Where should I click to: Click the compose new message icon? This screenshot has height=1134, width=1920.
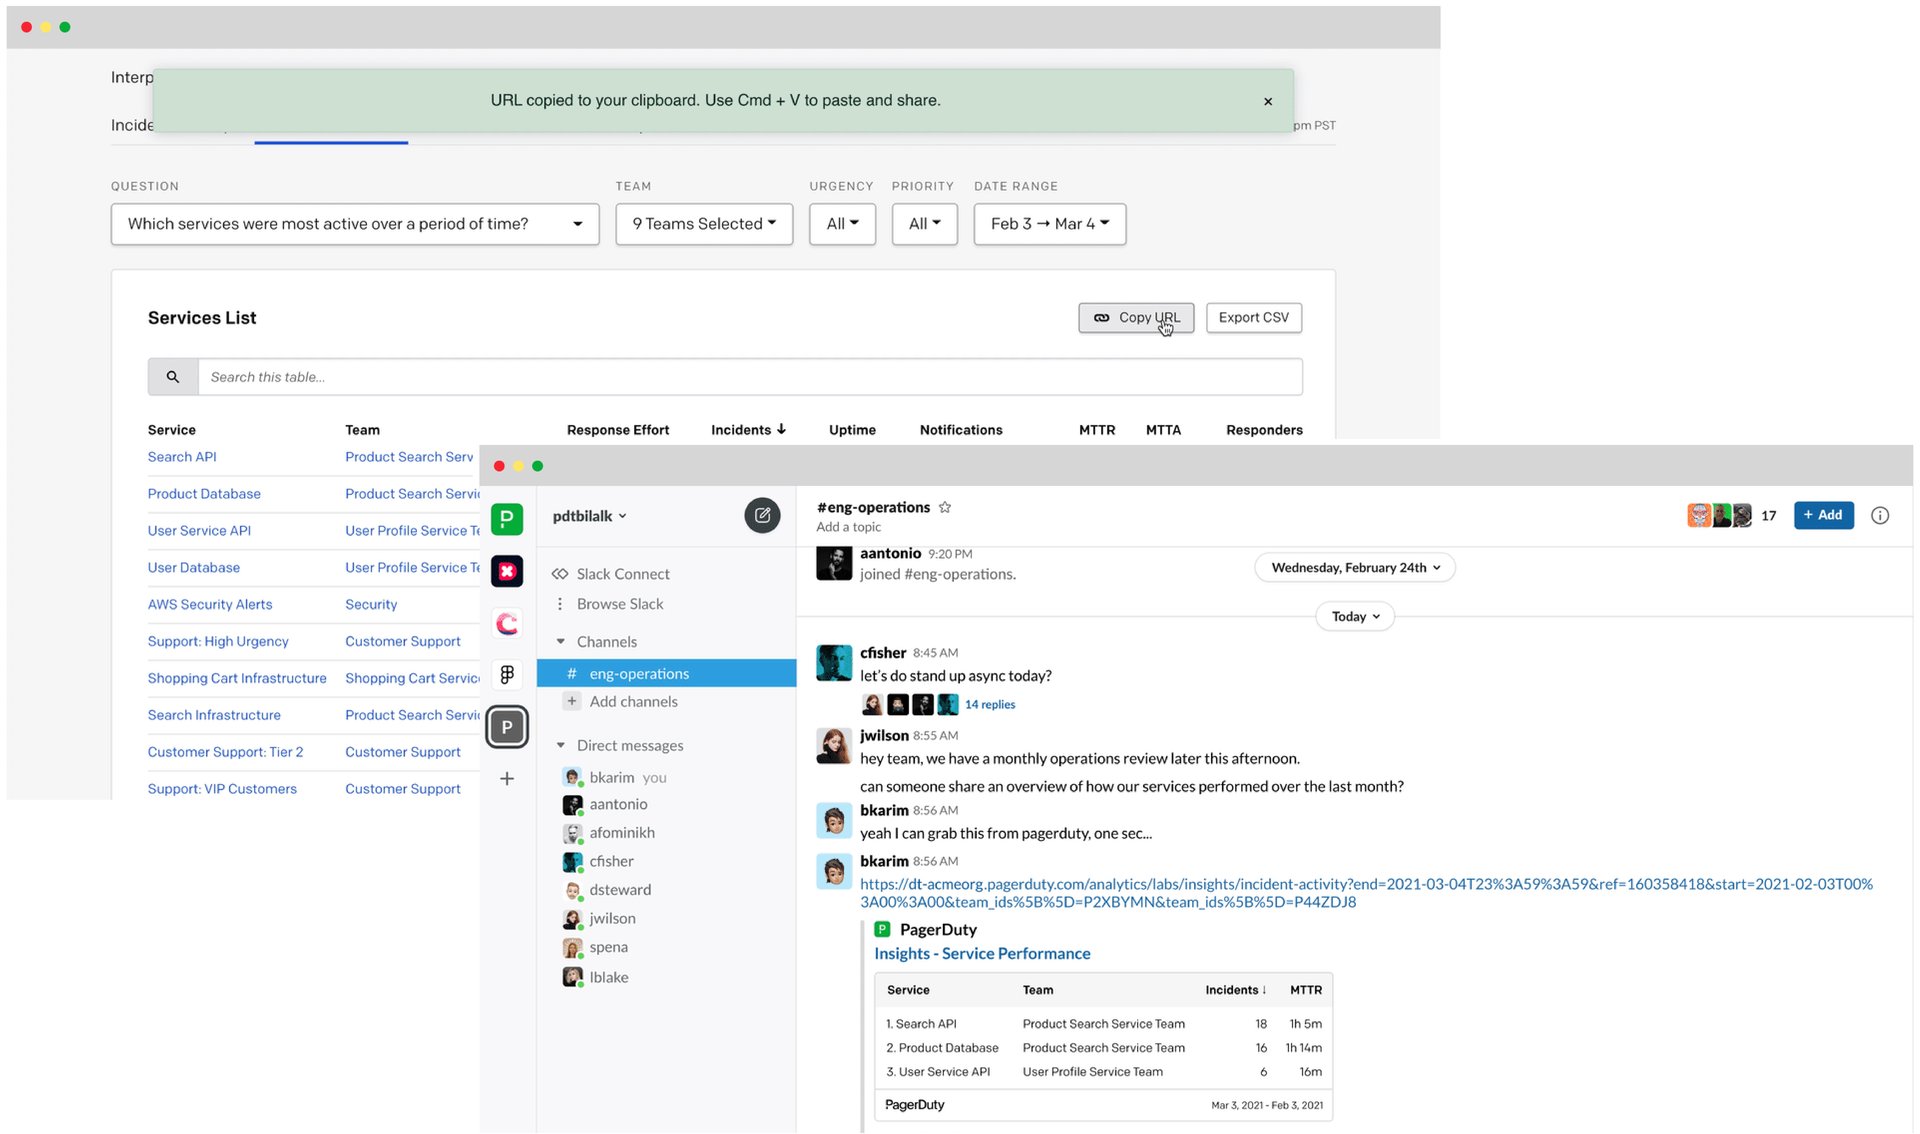762,515
